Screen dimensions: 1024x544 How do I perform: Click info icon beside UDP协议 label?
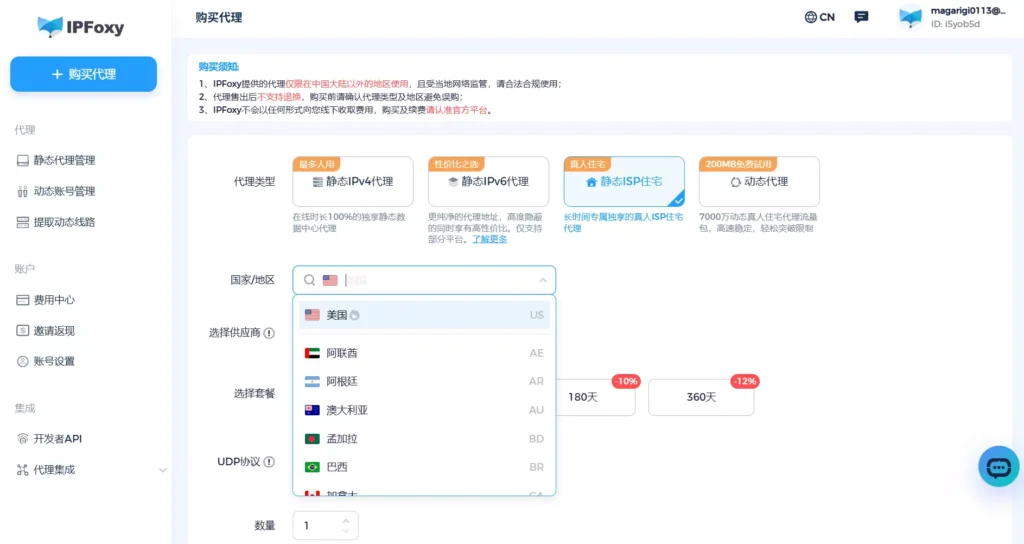pos(269,462)
